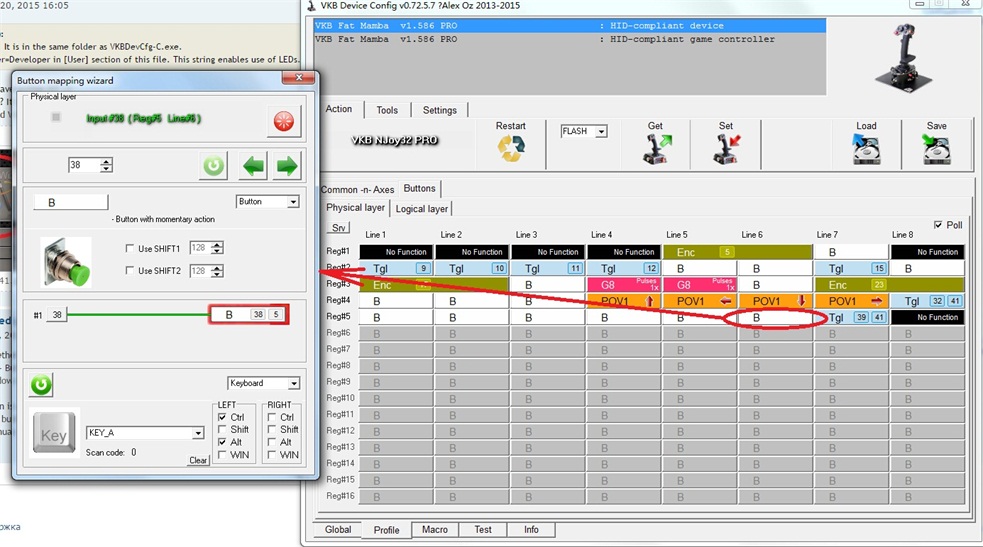Open the Keyboard mode dropdown

[294, 383]
